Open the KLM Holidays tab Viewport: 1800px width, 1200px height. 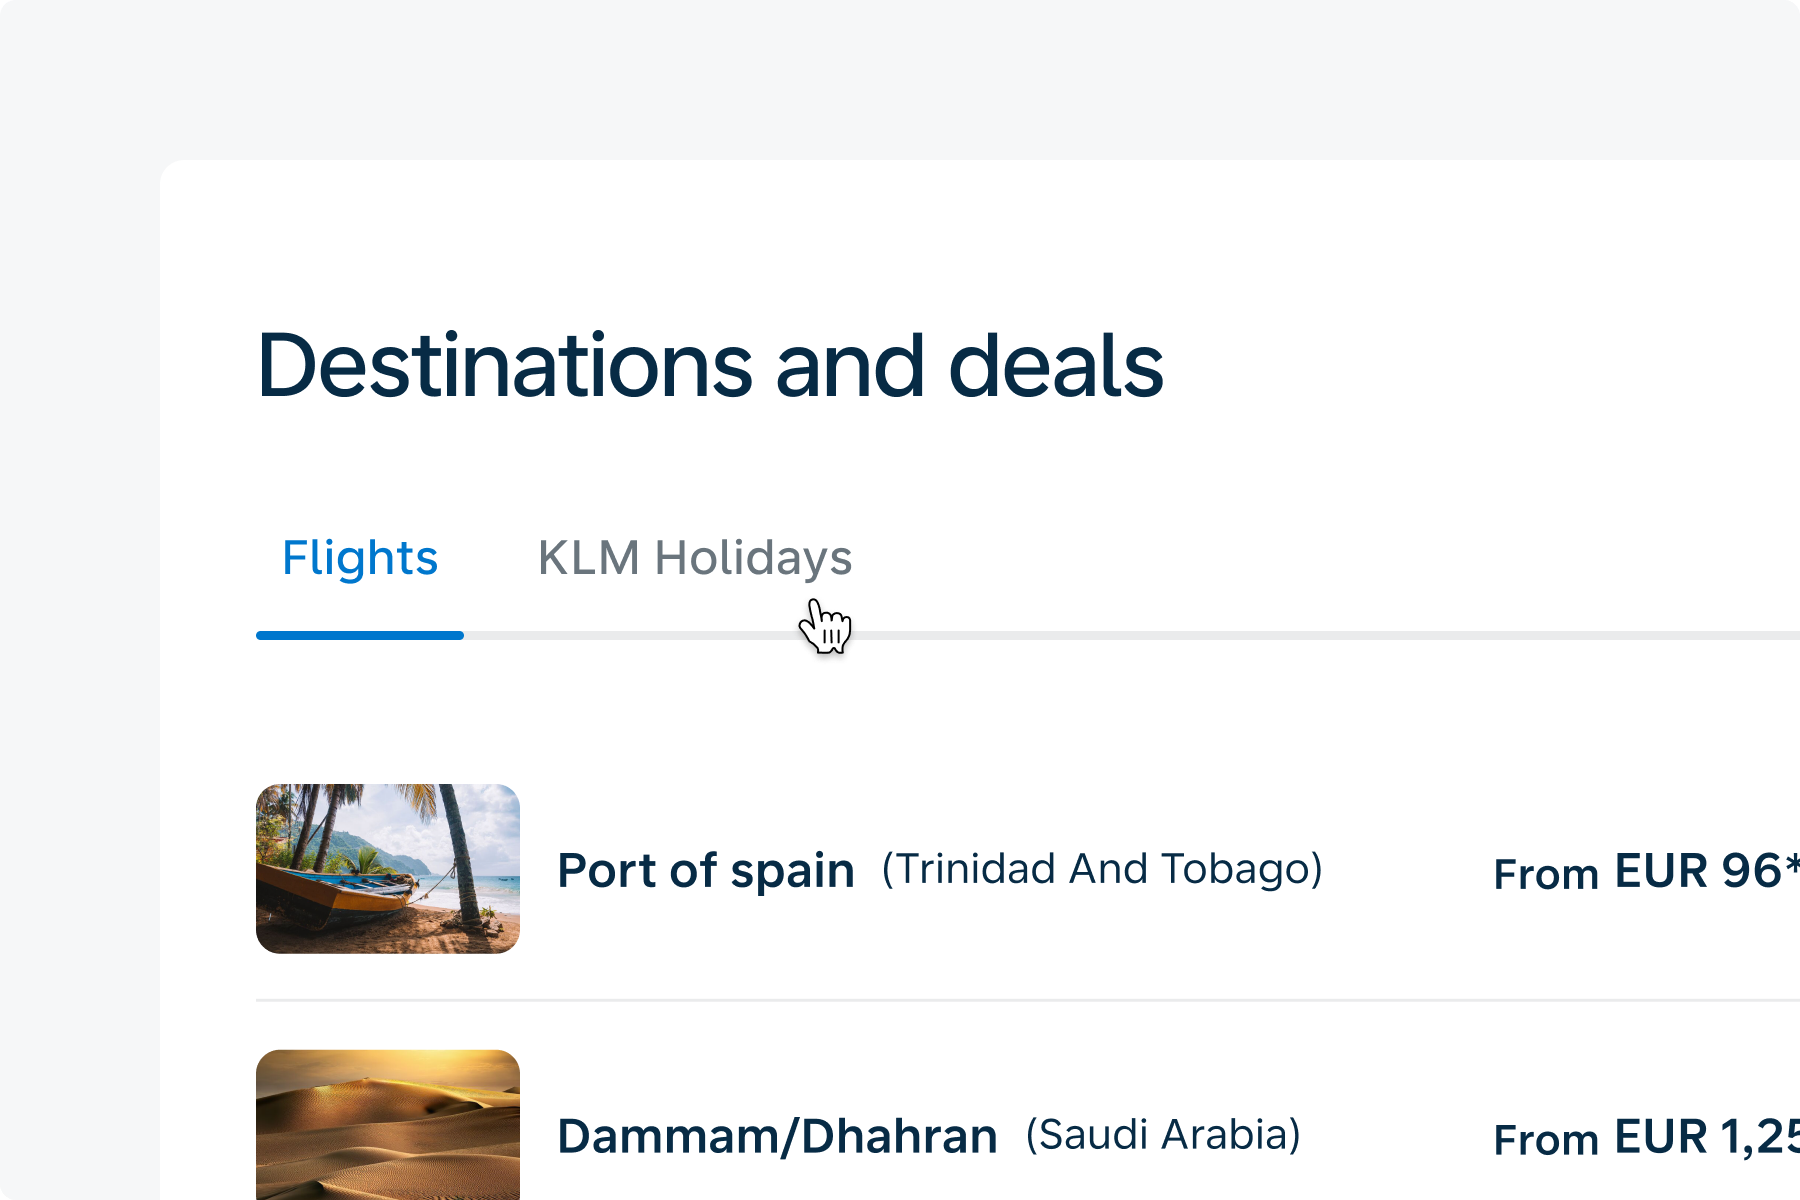click(694, 558)
